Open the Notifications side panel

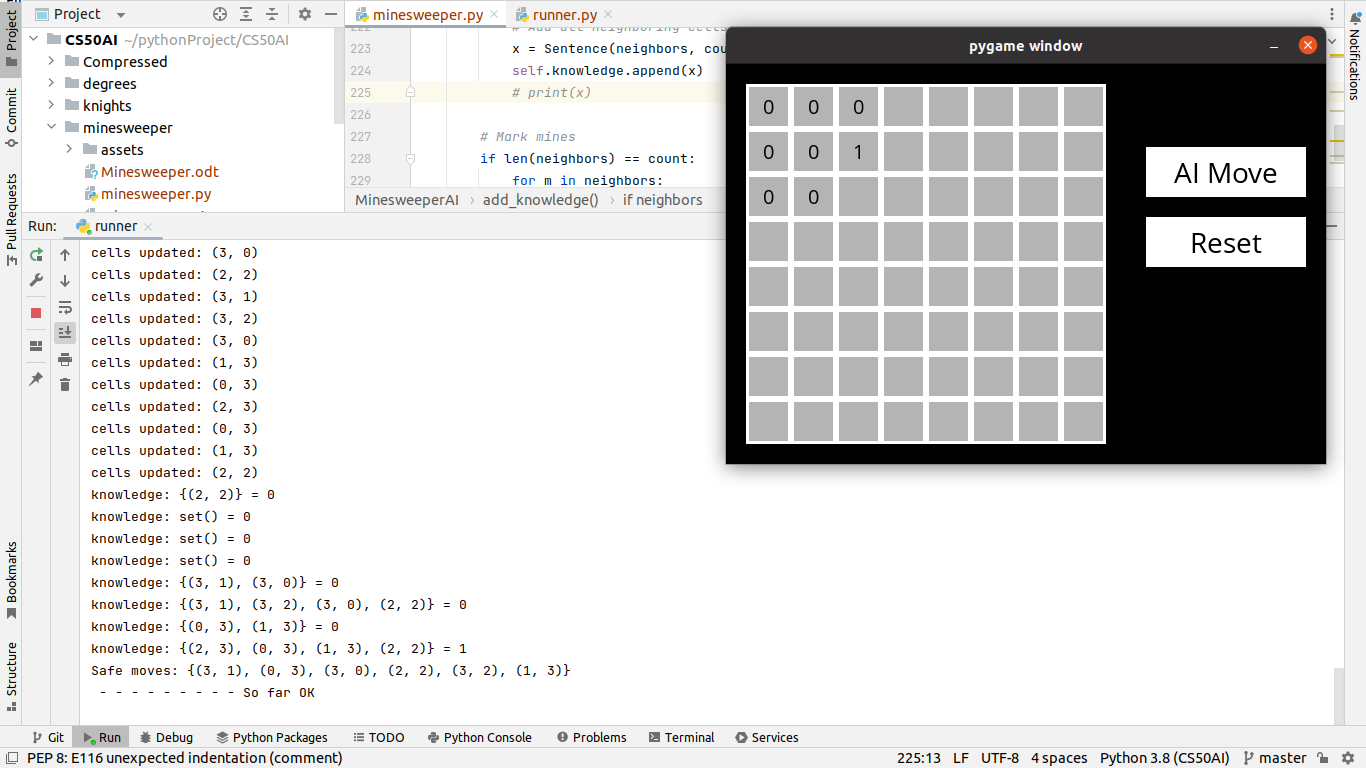(x=1355, y=58)
